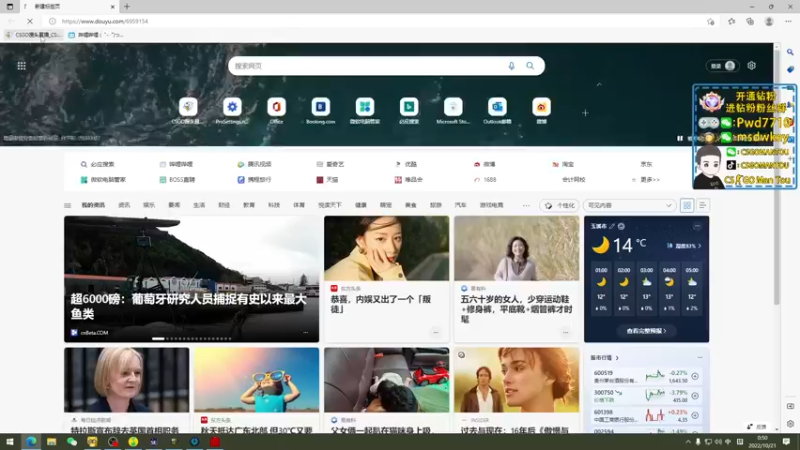Open weather card options menu
This screenshot has height=450, width=800.
click(x=697, y=226)
